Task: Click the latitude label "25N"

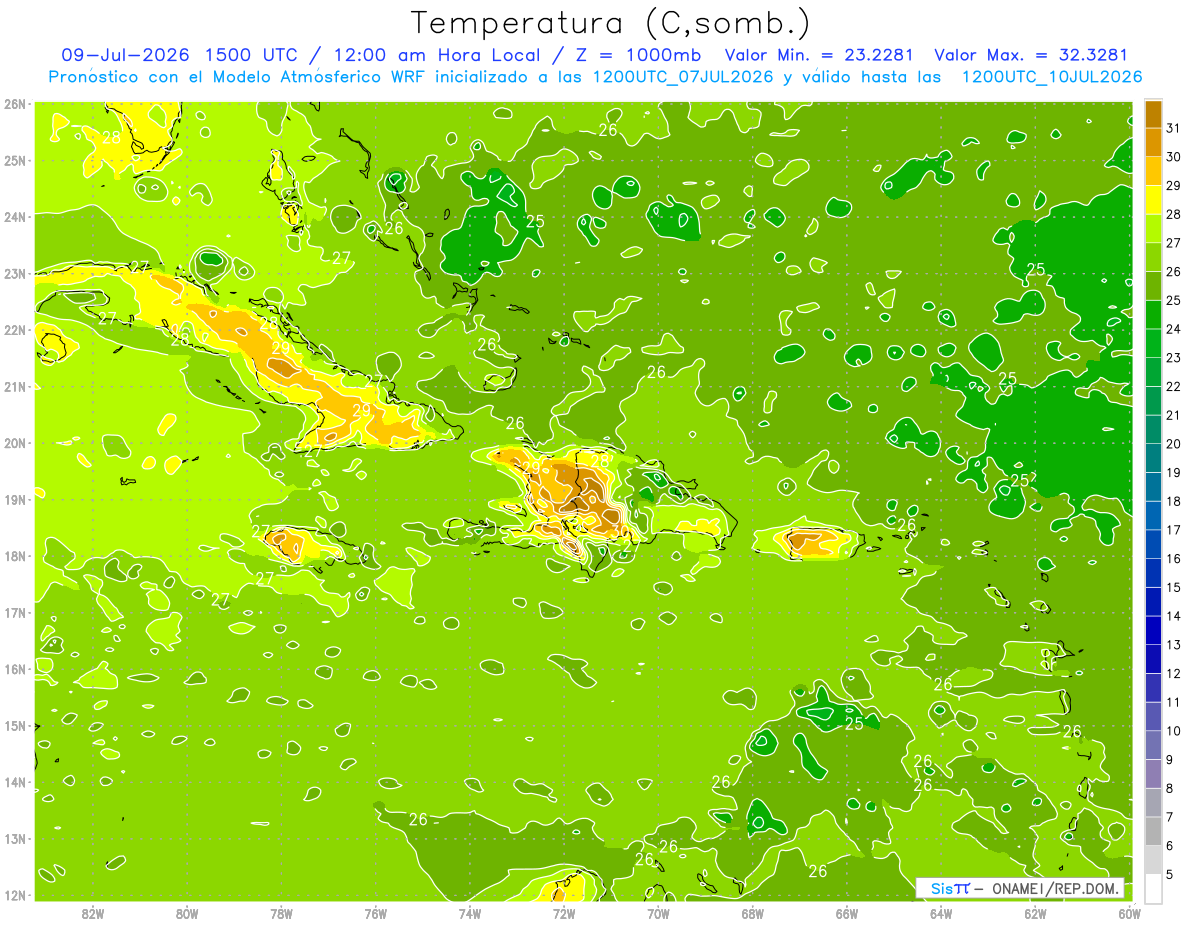Action: [x=15, y=160]
